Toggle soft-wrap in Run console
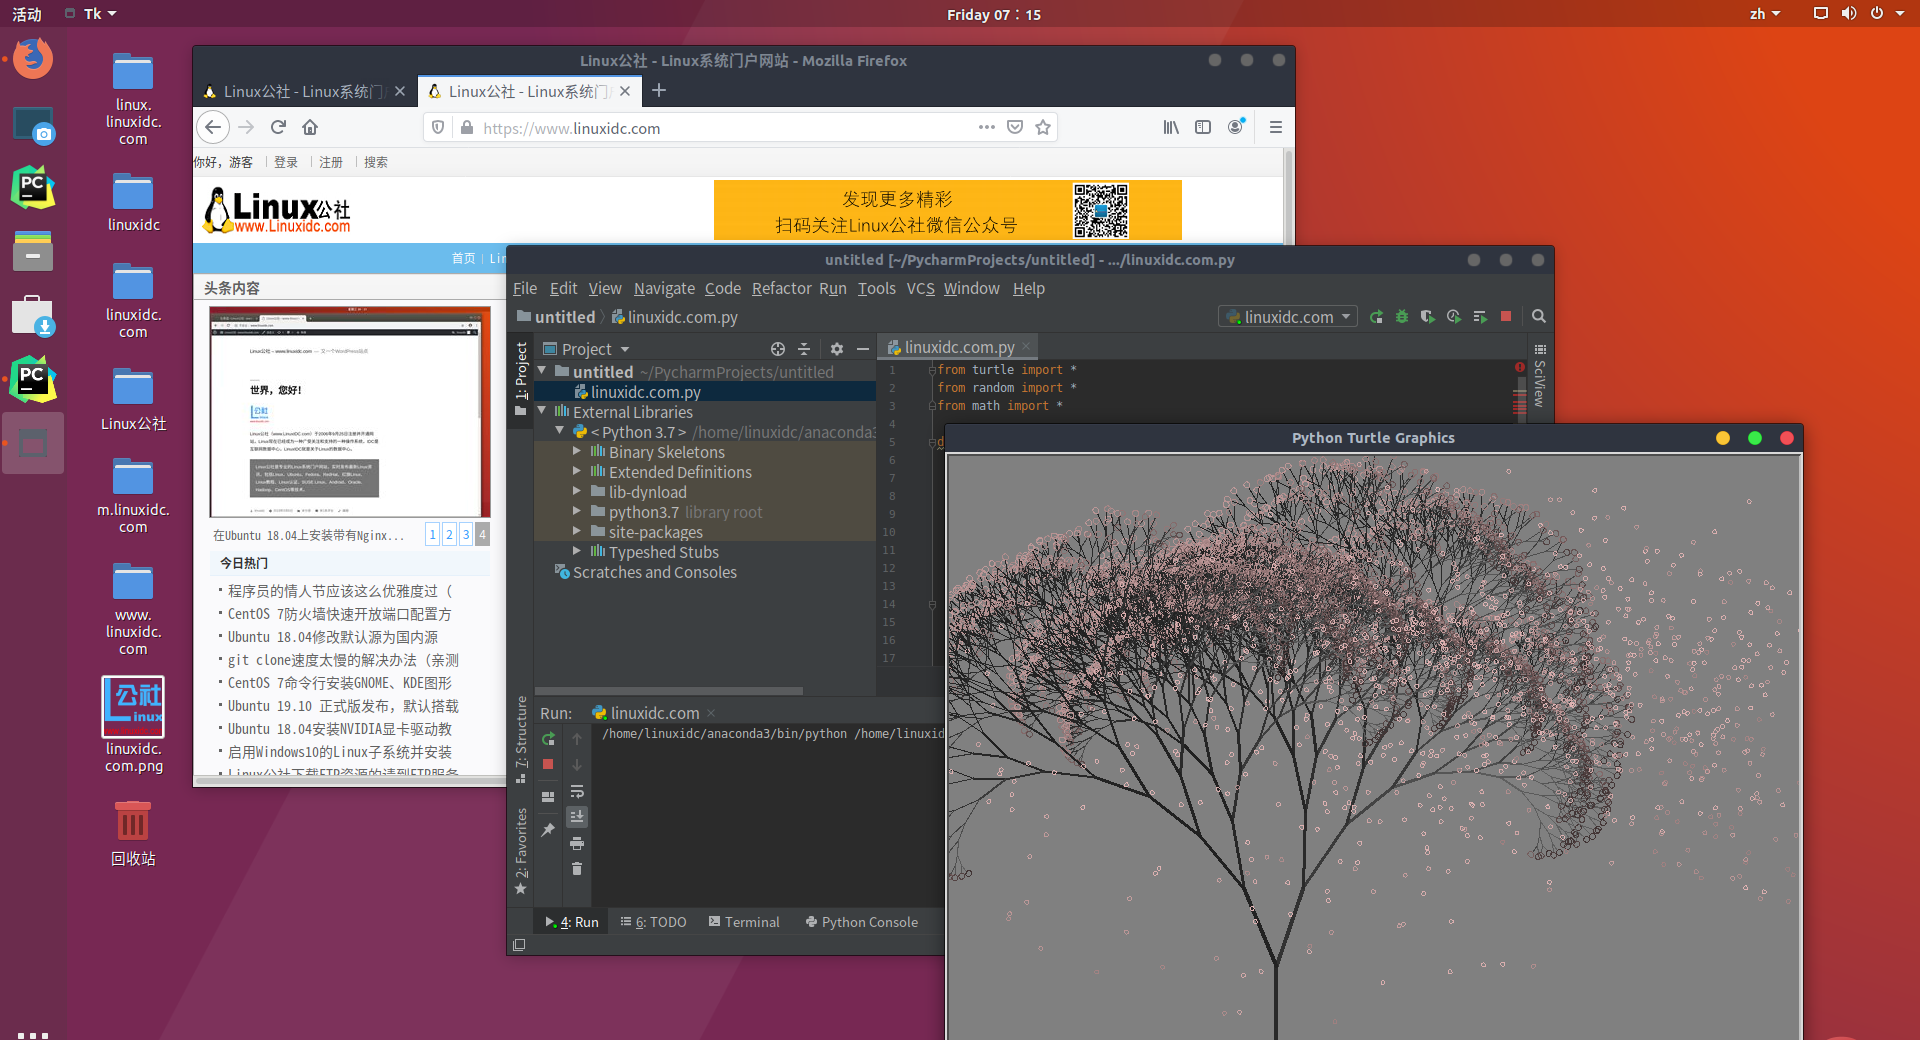 [577, 791]
